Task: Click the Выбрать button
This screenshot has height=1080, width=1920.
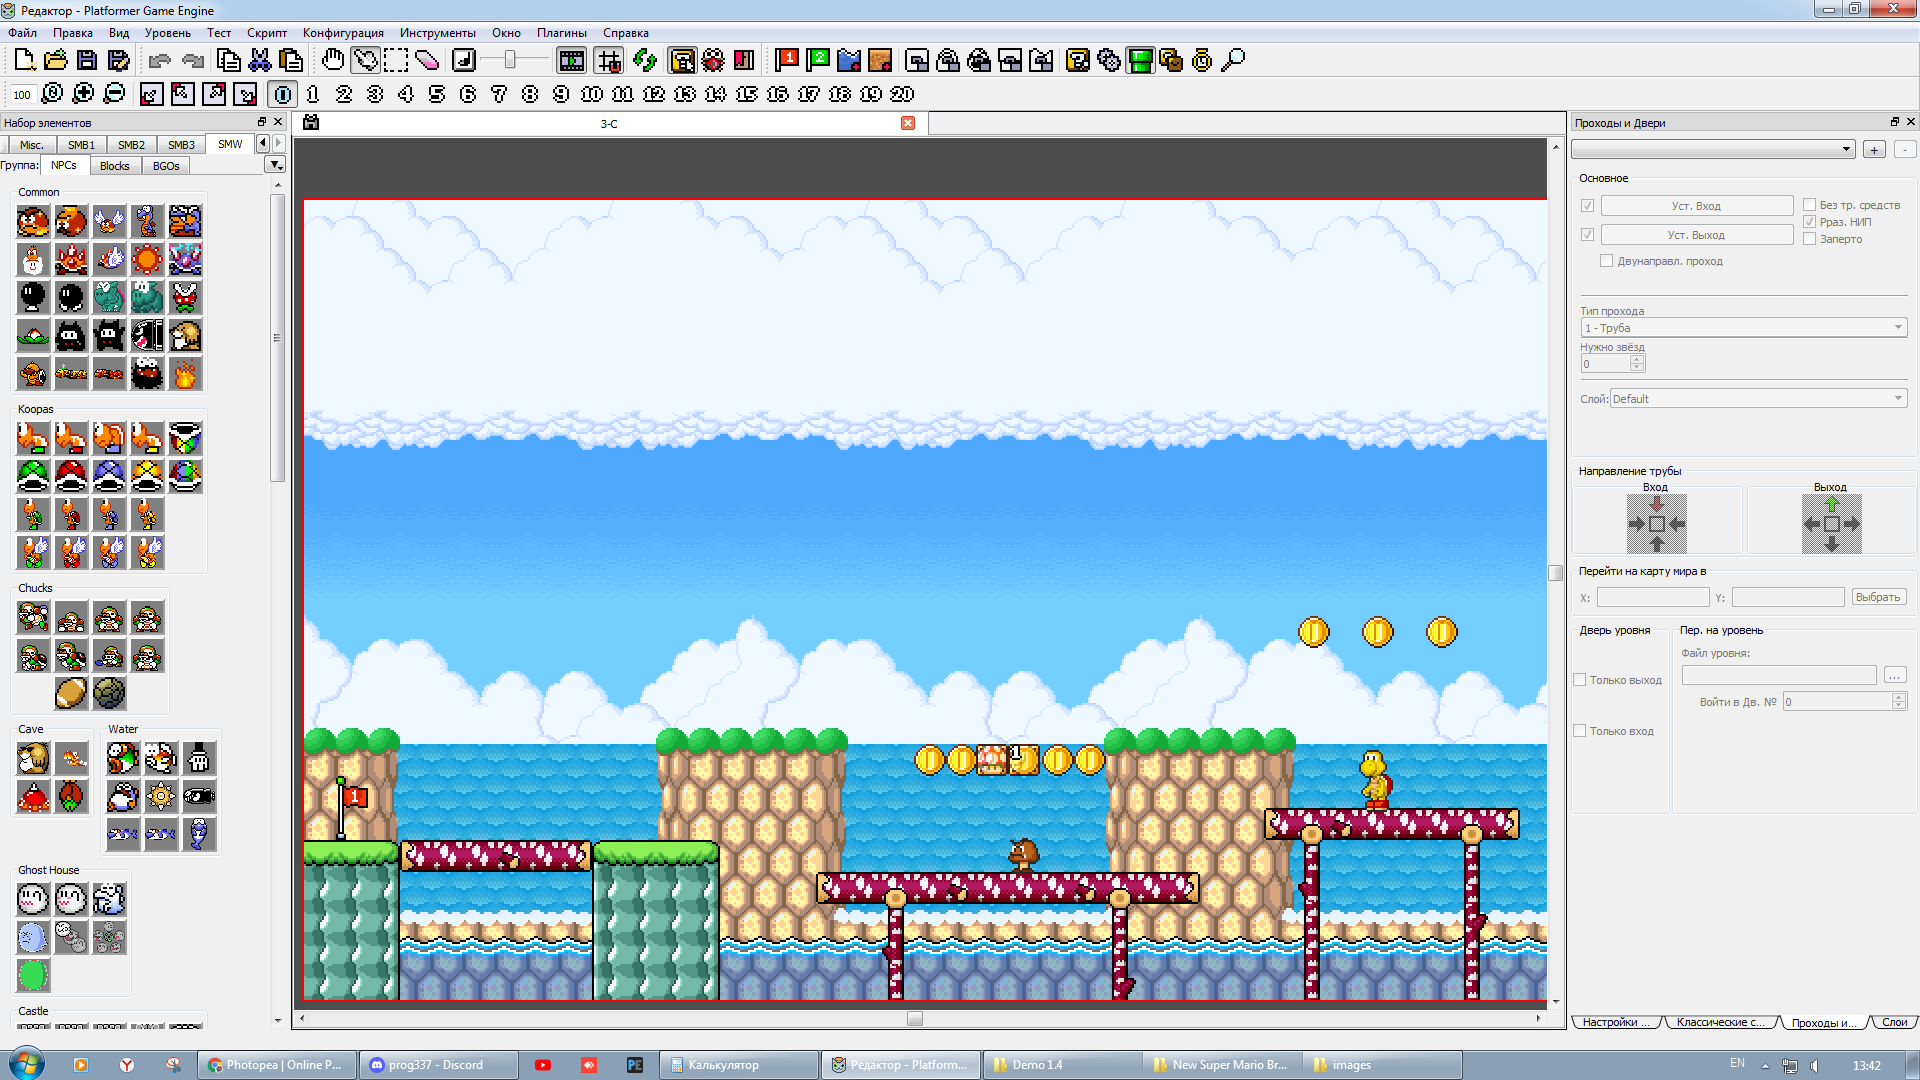Action: click(x=1877, y=597)
